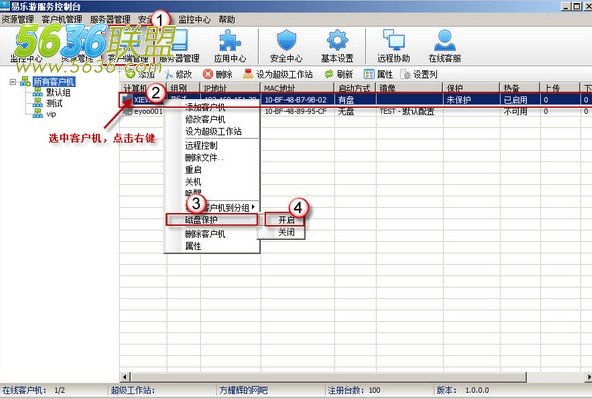
Task: Click the 服务器管理 toolbar icon
Action: pyautogui.click(x=179, y=46)
